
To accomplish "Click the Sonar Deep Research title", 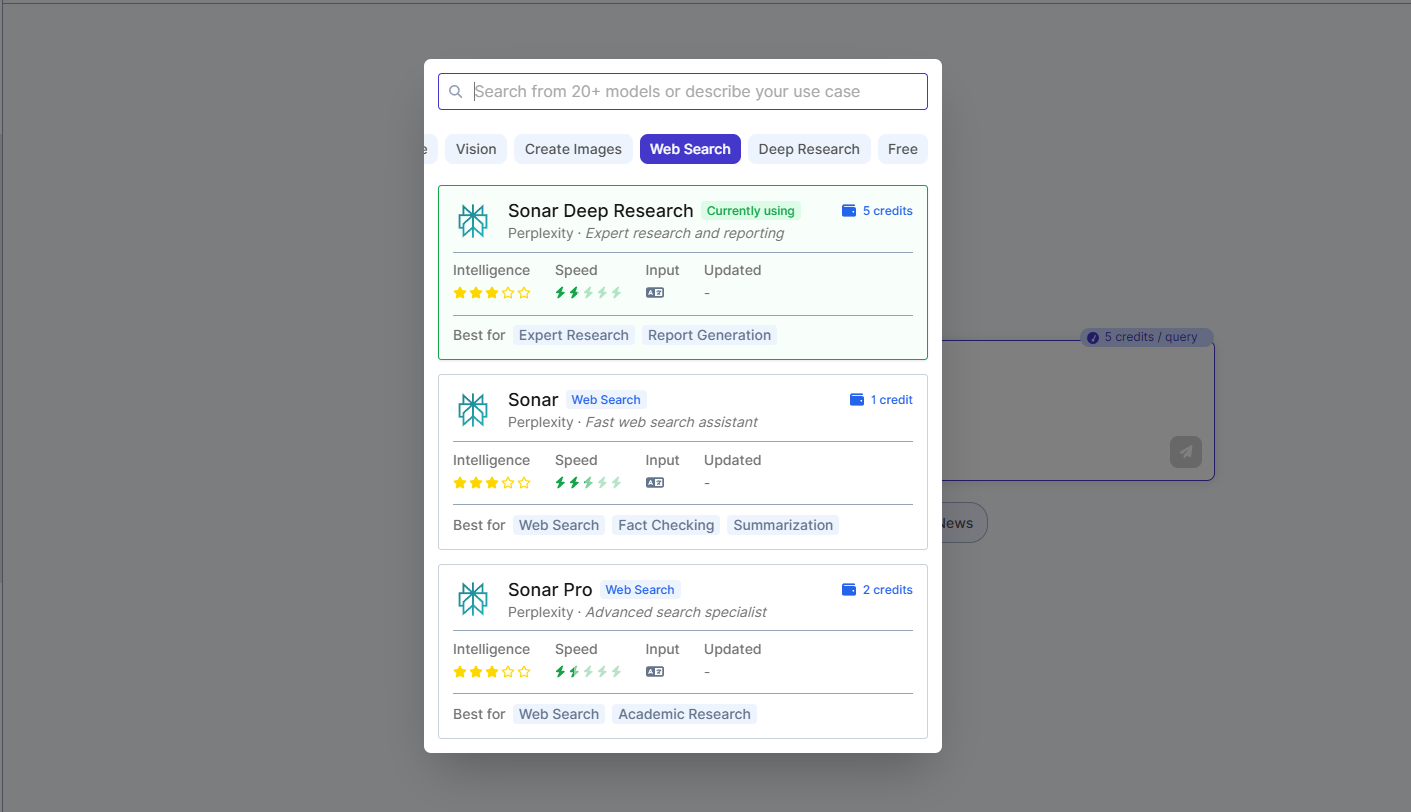I will click(x=600, y=211).
